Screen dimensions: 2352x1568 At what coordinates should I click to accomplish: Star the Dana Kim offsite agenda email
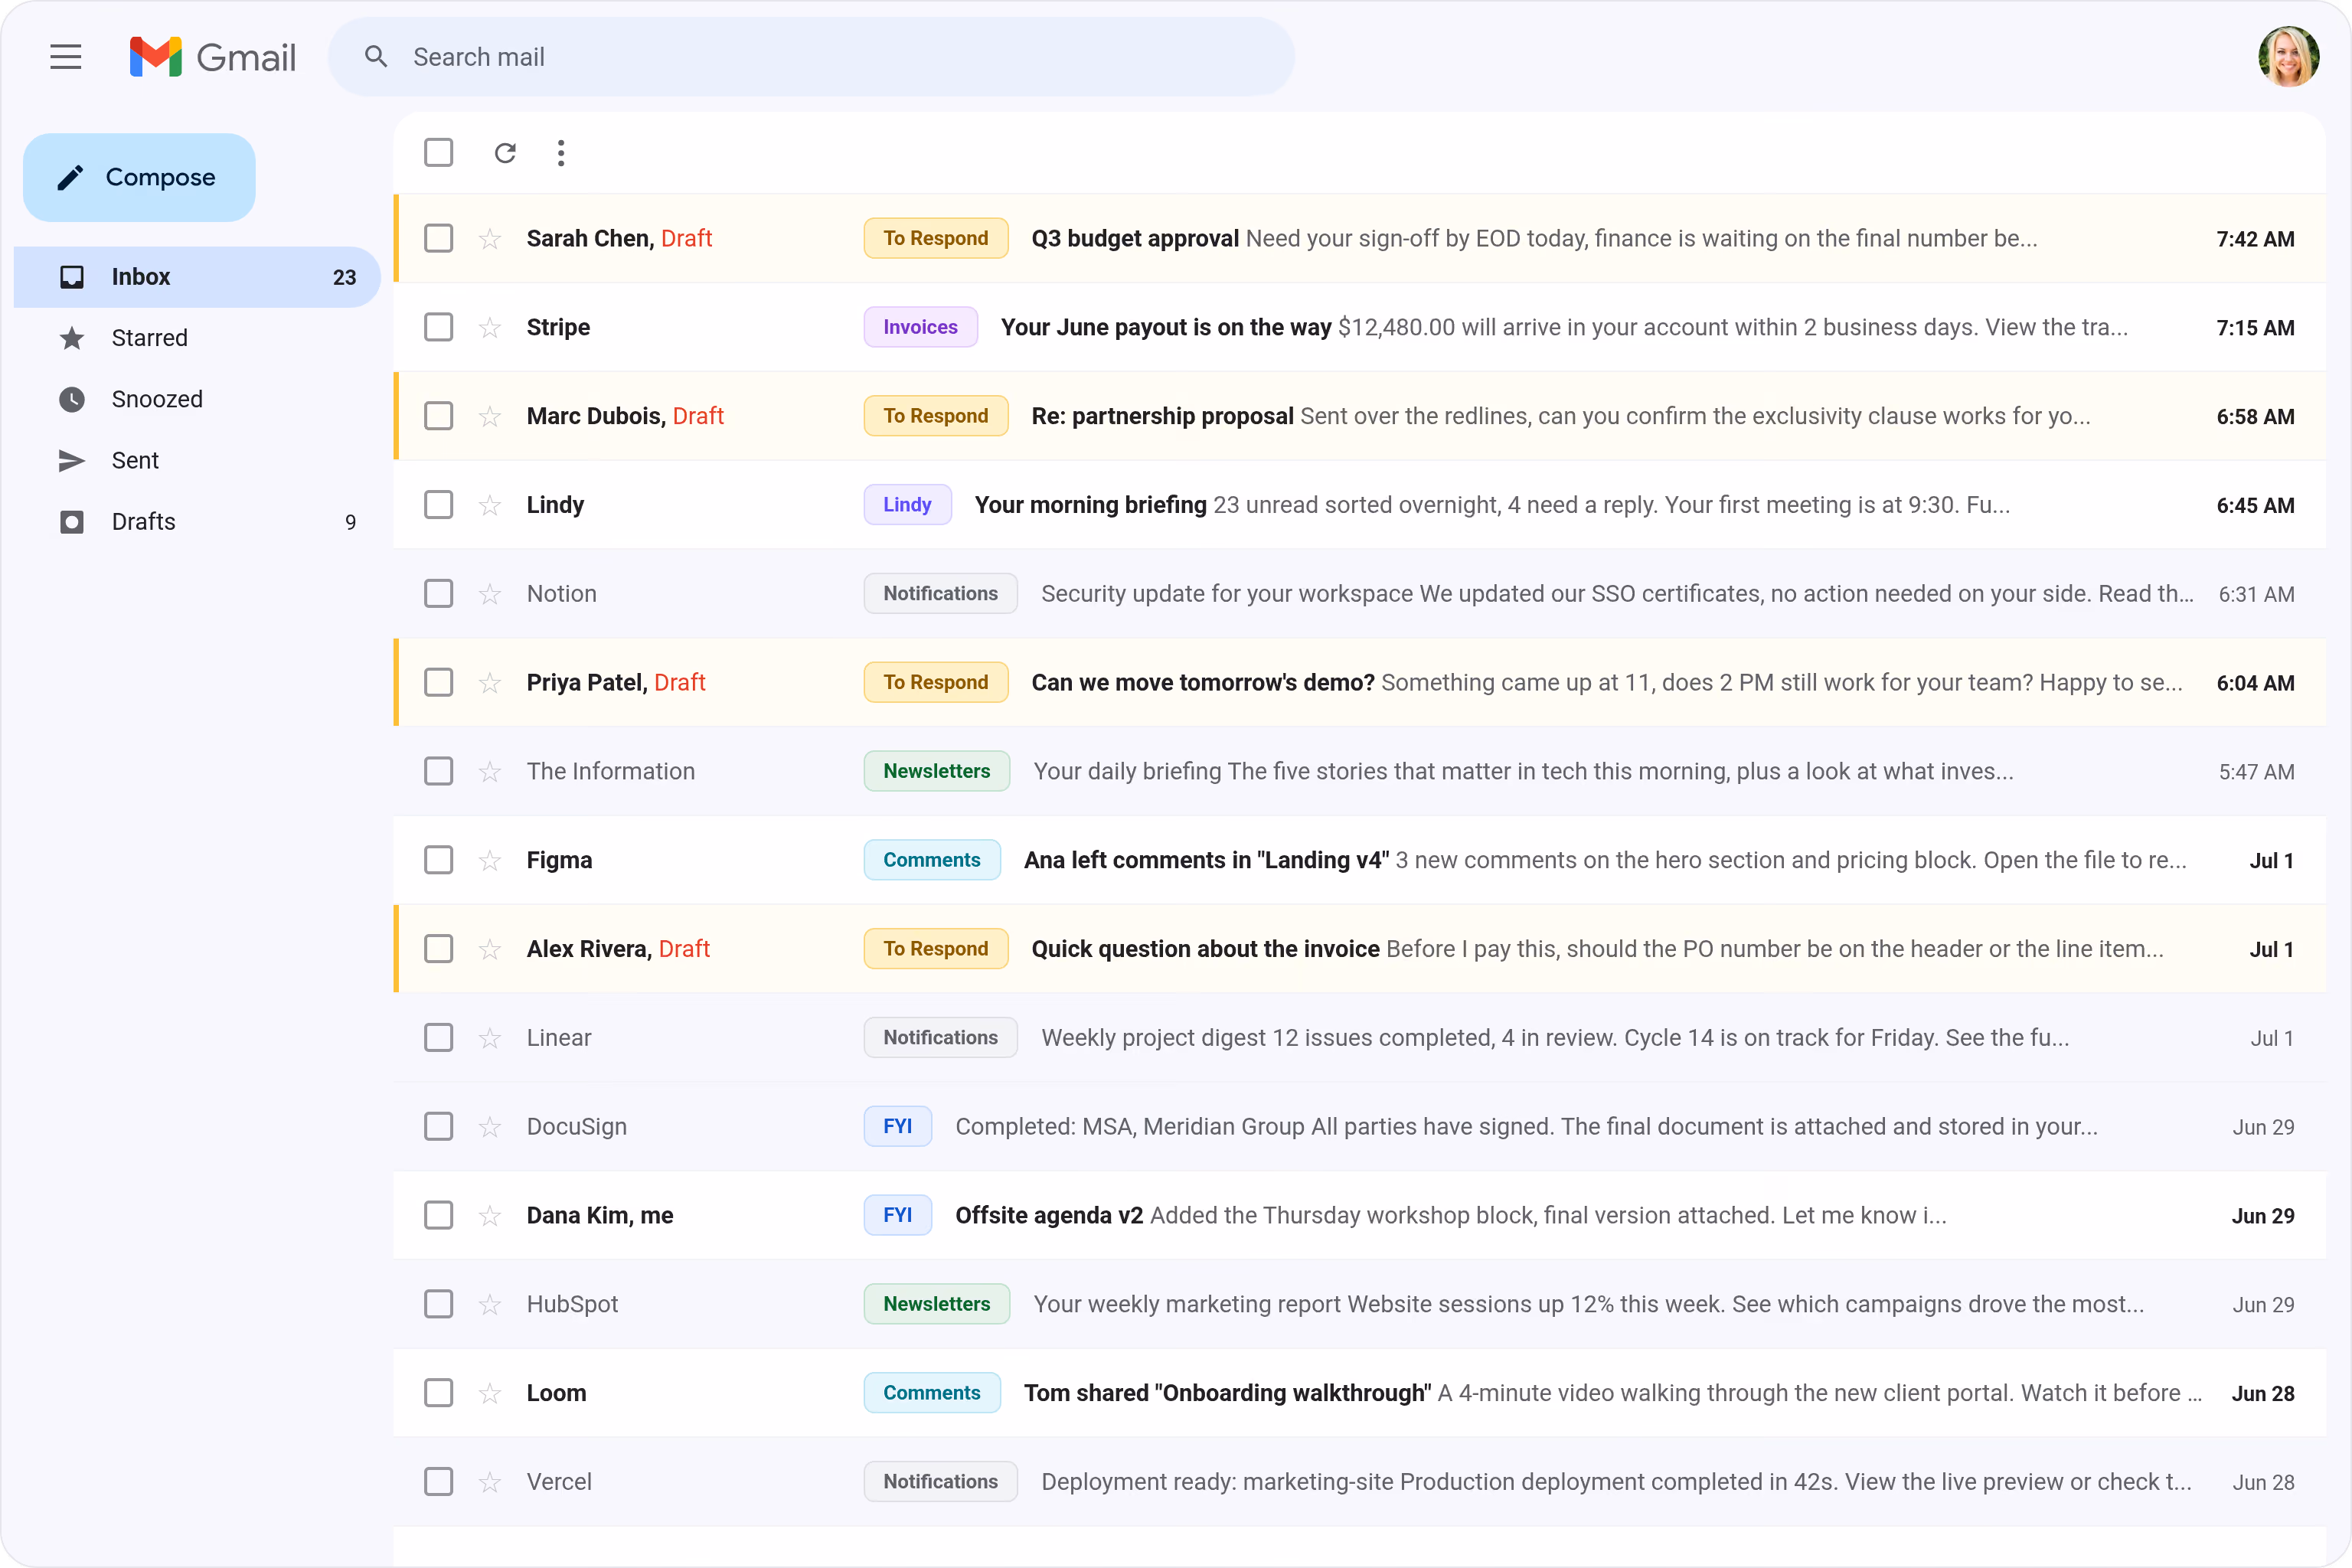point(489,1216)
